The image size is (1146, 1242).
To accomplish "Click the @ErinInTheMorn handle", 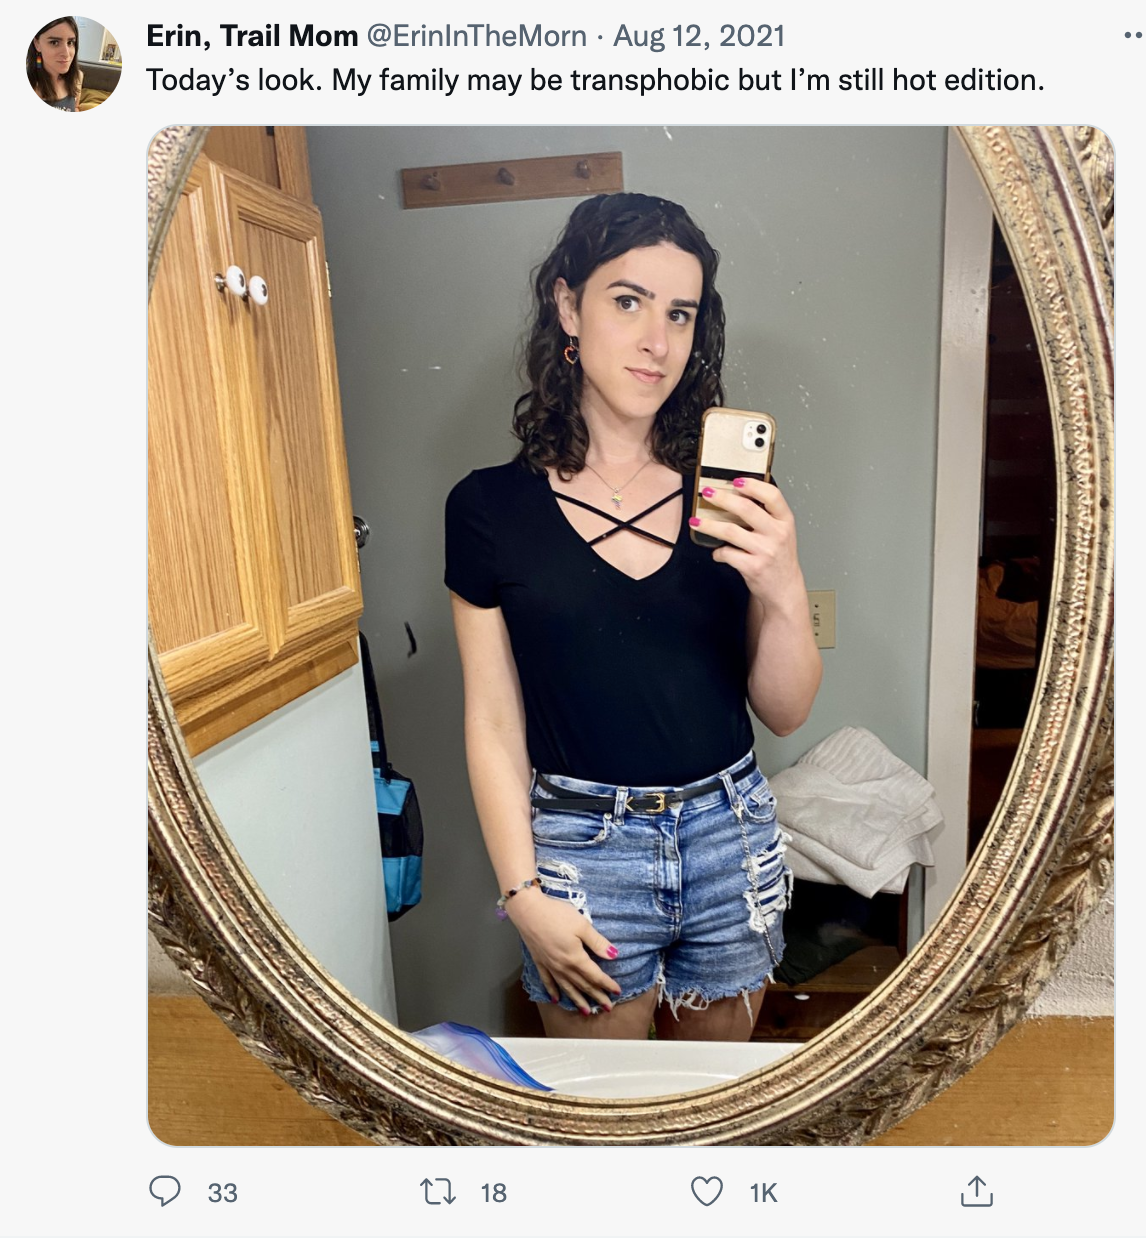I will (x=477, y=36).
